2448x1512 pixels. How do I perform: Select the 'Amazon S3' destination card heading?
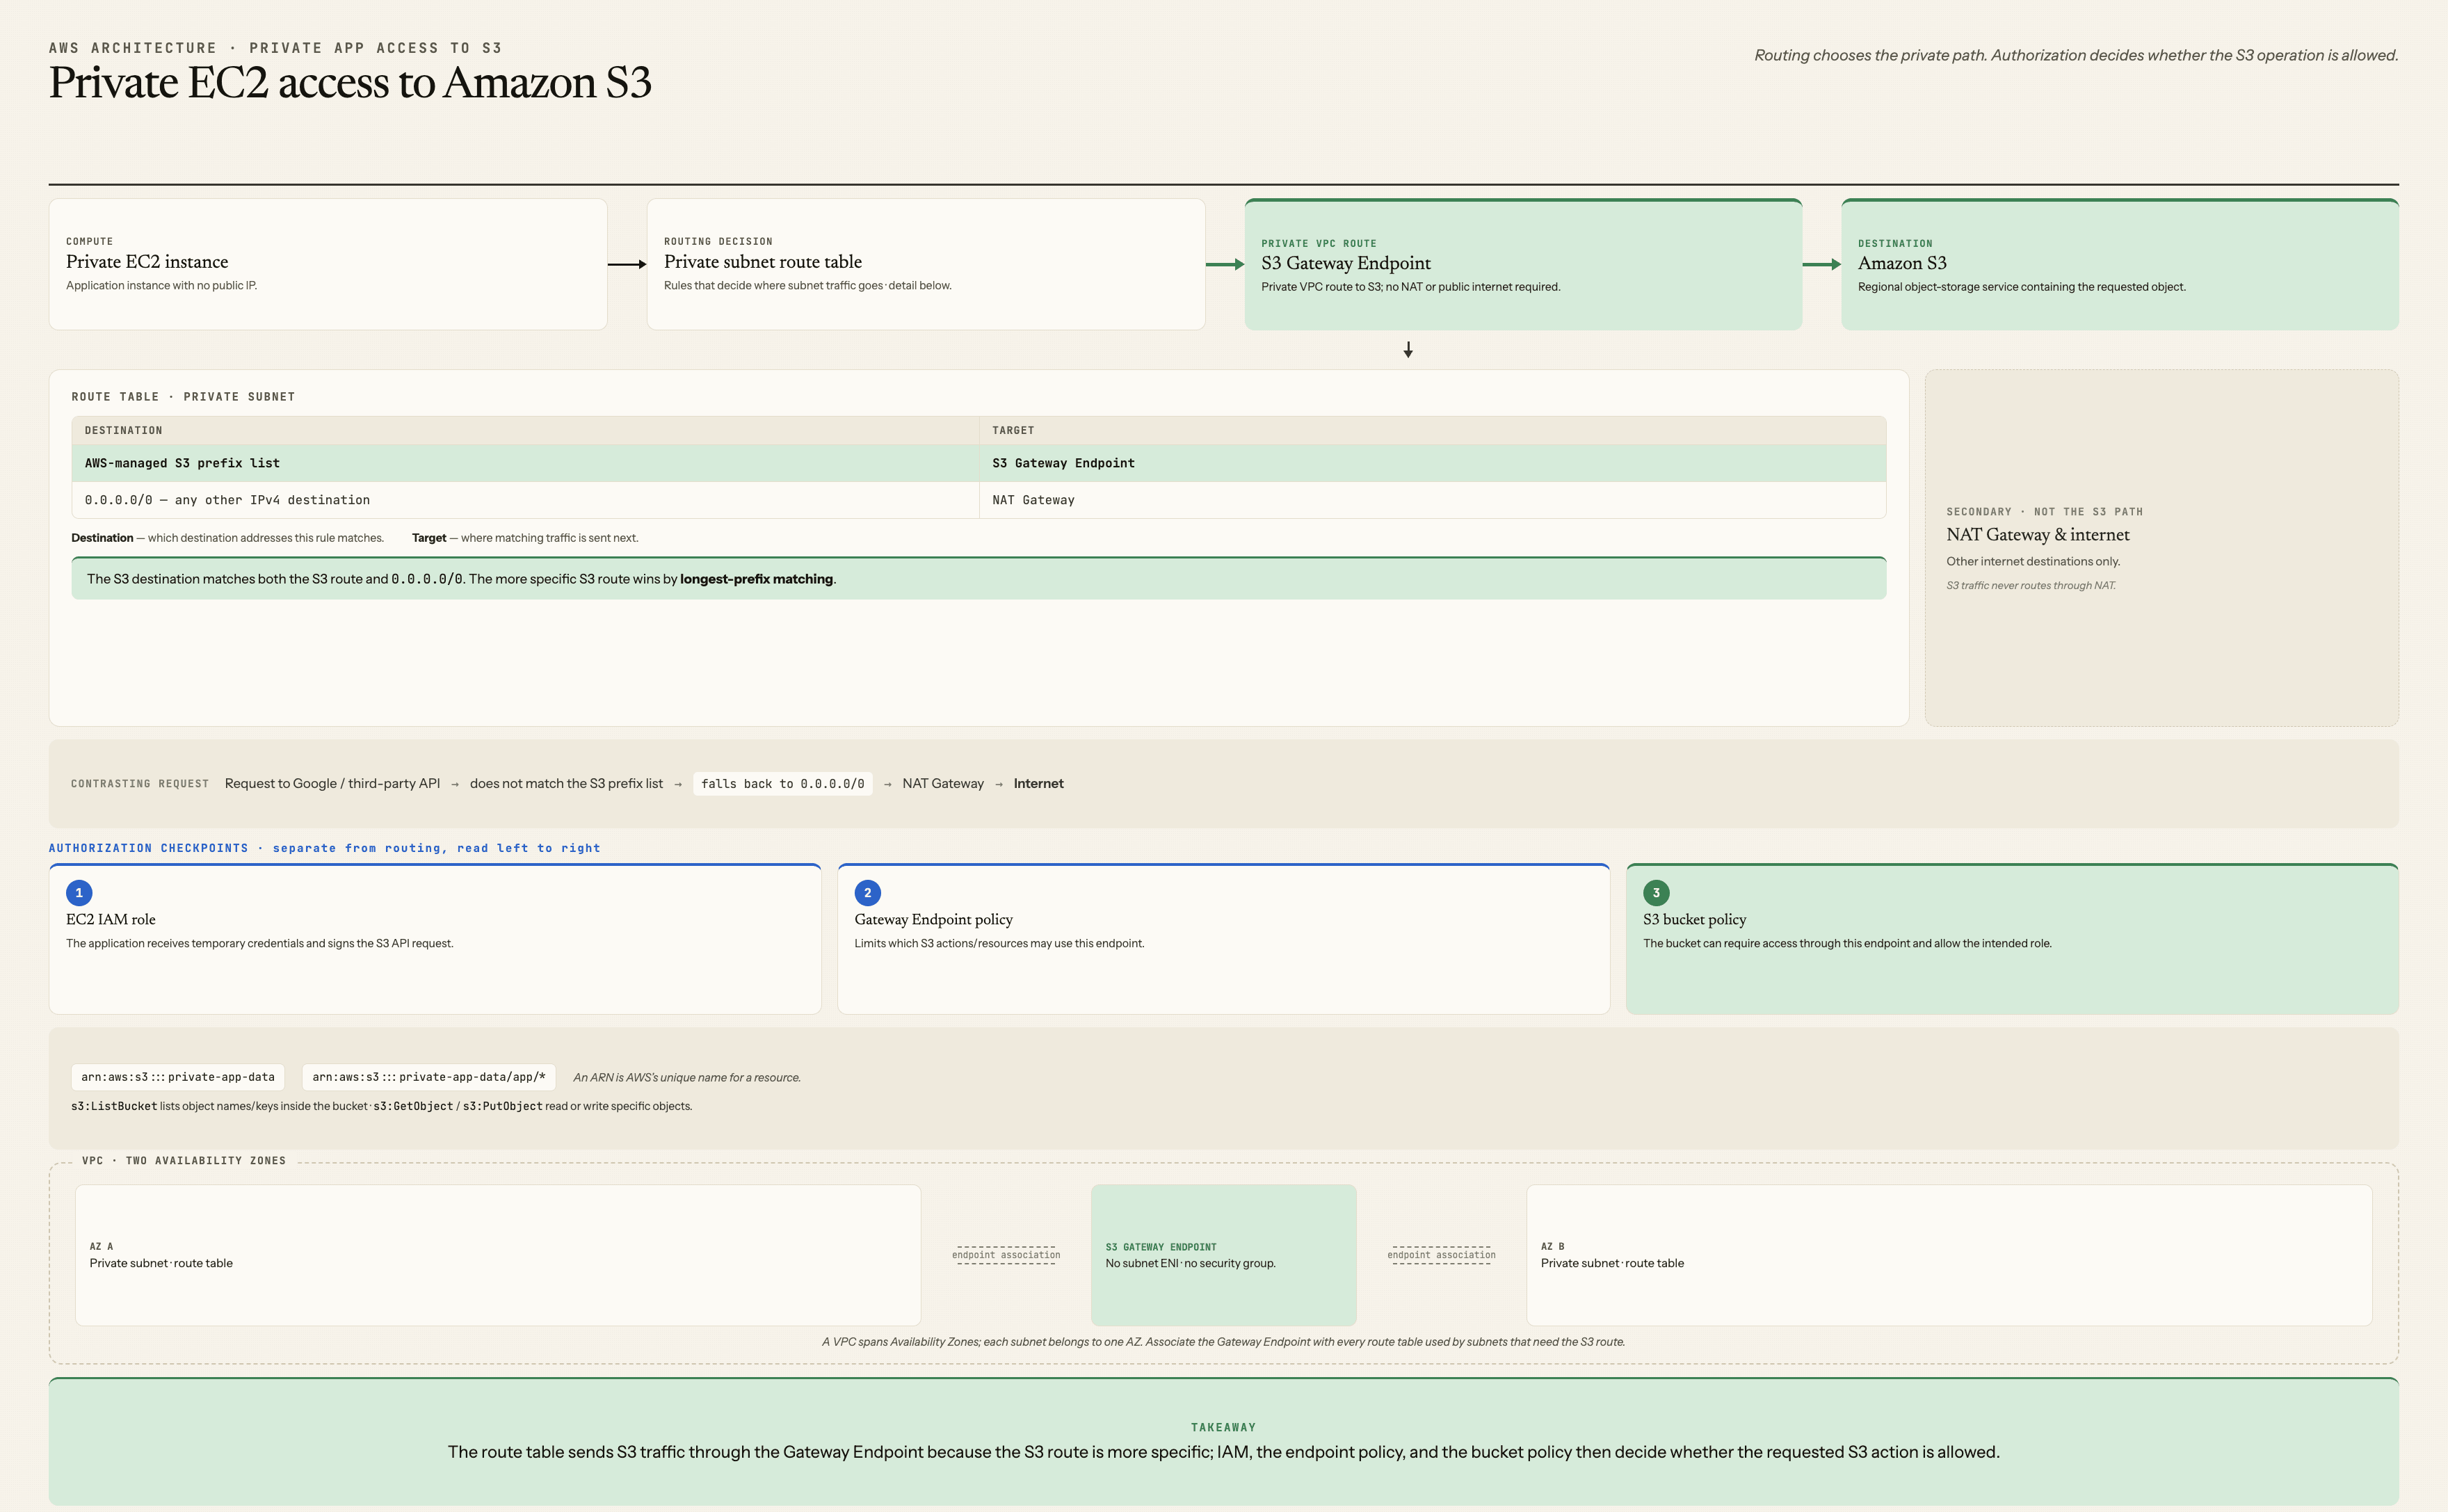pyautogui.click(x=1902, y=263)
